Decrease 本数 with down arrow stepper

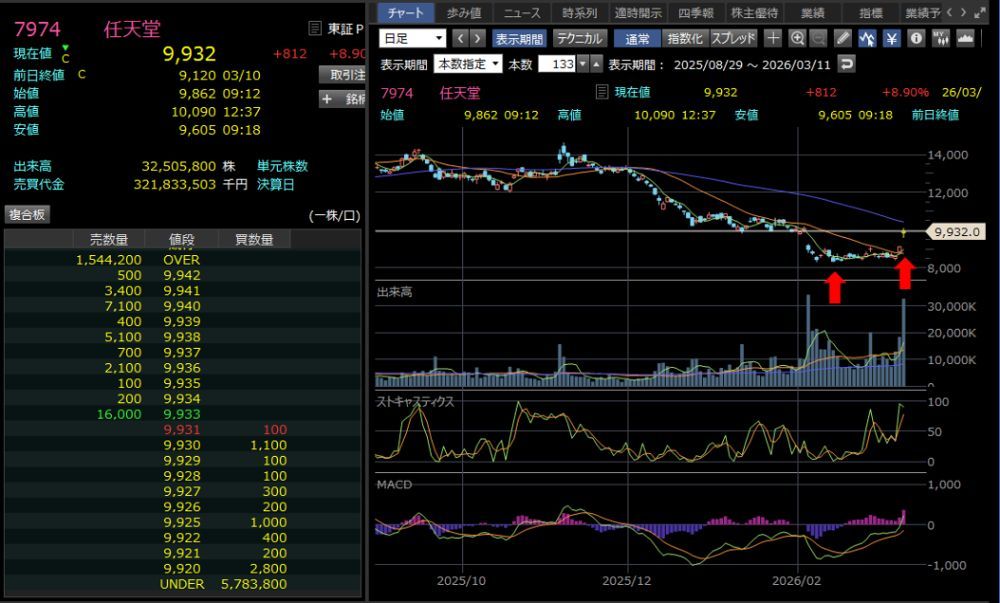click(582, 64)
